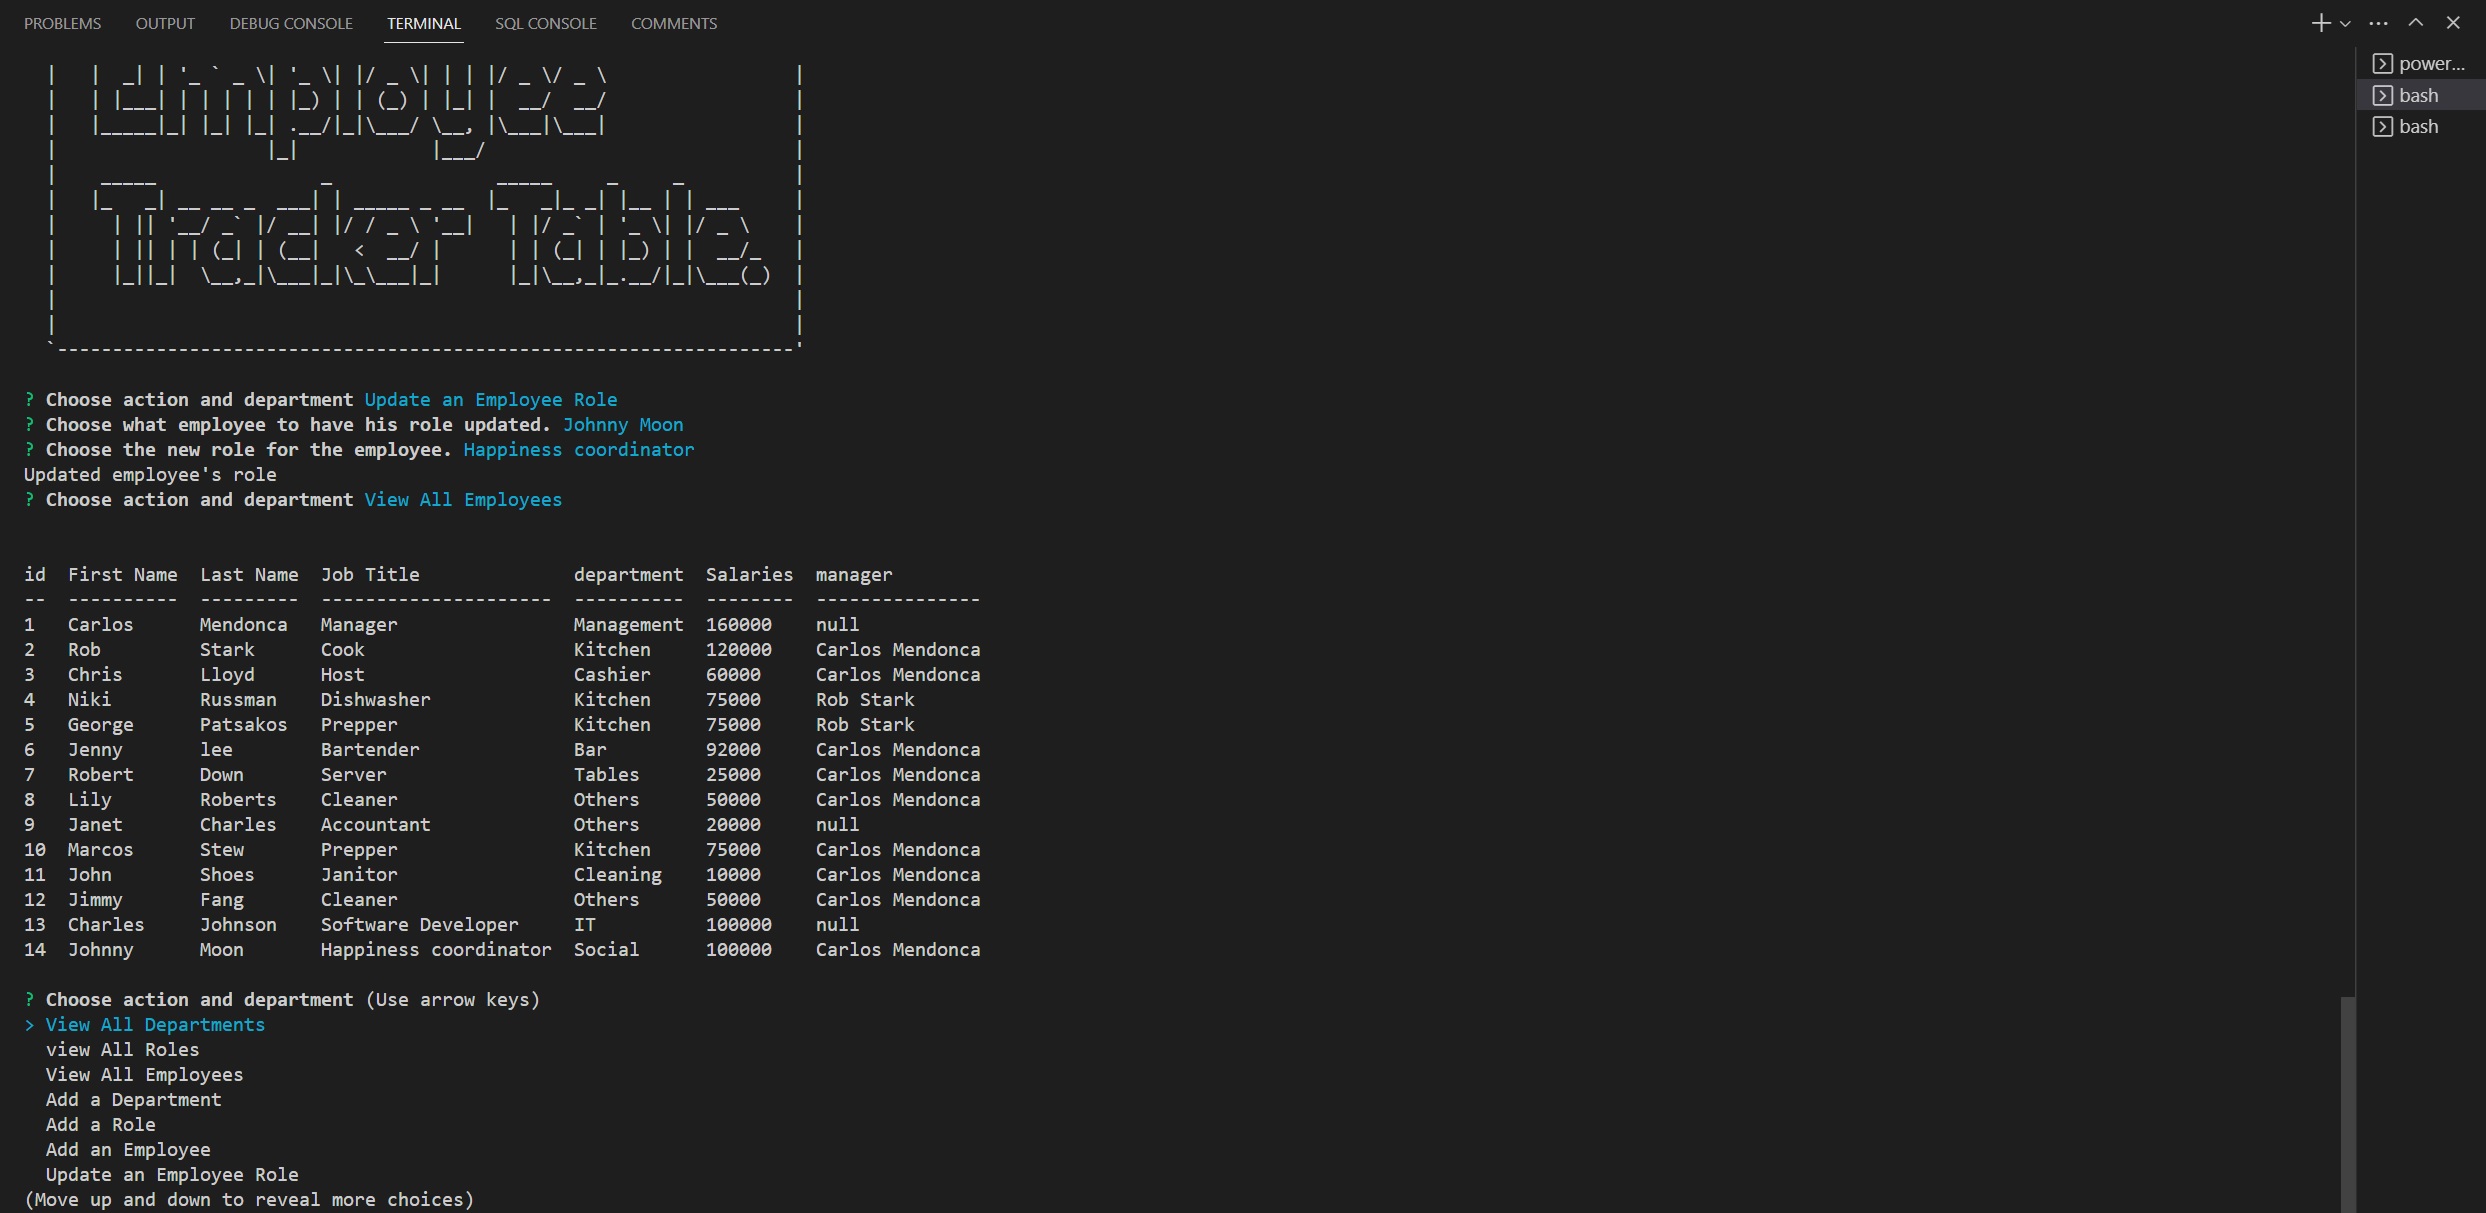Click 'Happiness coordinator' answer in the prompt
The width and height of the screenshot is (2486, 1213).
[579, 450]
